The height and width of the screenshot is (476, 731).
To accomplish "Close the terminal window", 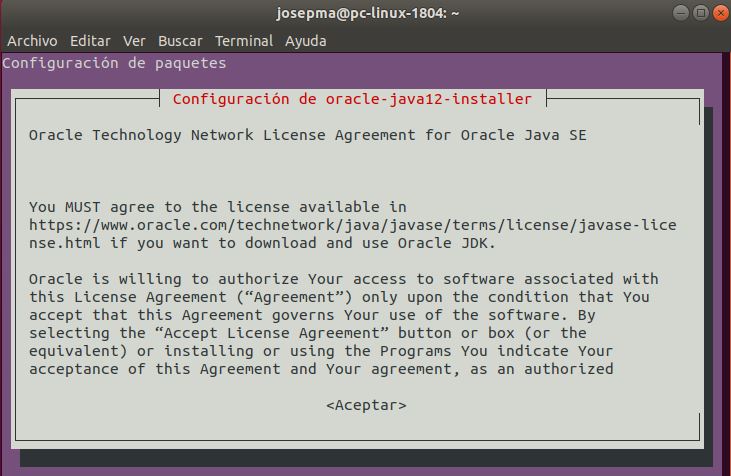I will [721, 13].
